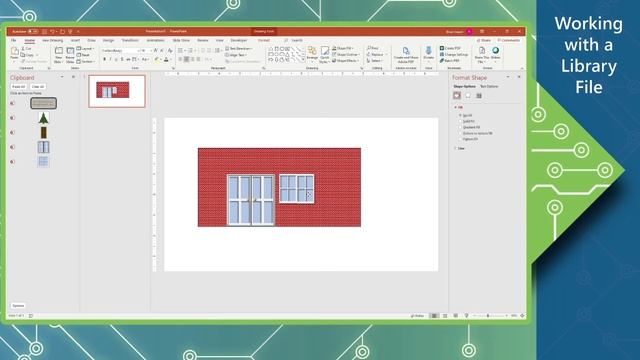Click the Dictate microphone icon

click(x=429, y=51)
